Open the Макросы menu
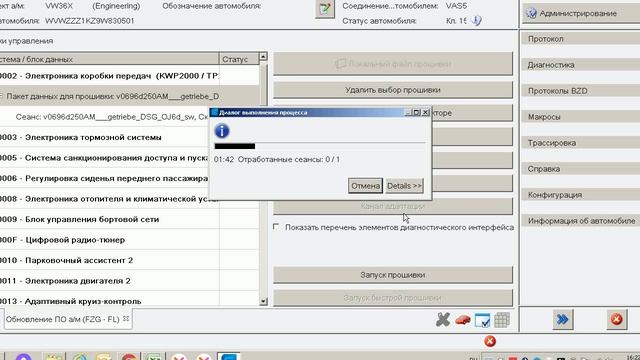This screenshot has width=640, height=360. point(580,117)
